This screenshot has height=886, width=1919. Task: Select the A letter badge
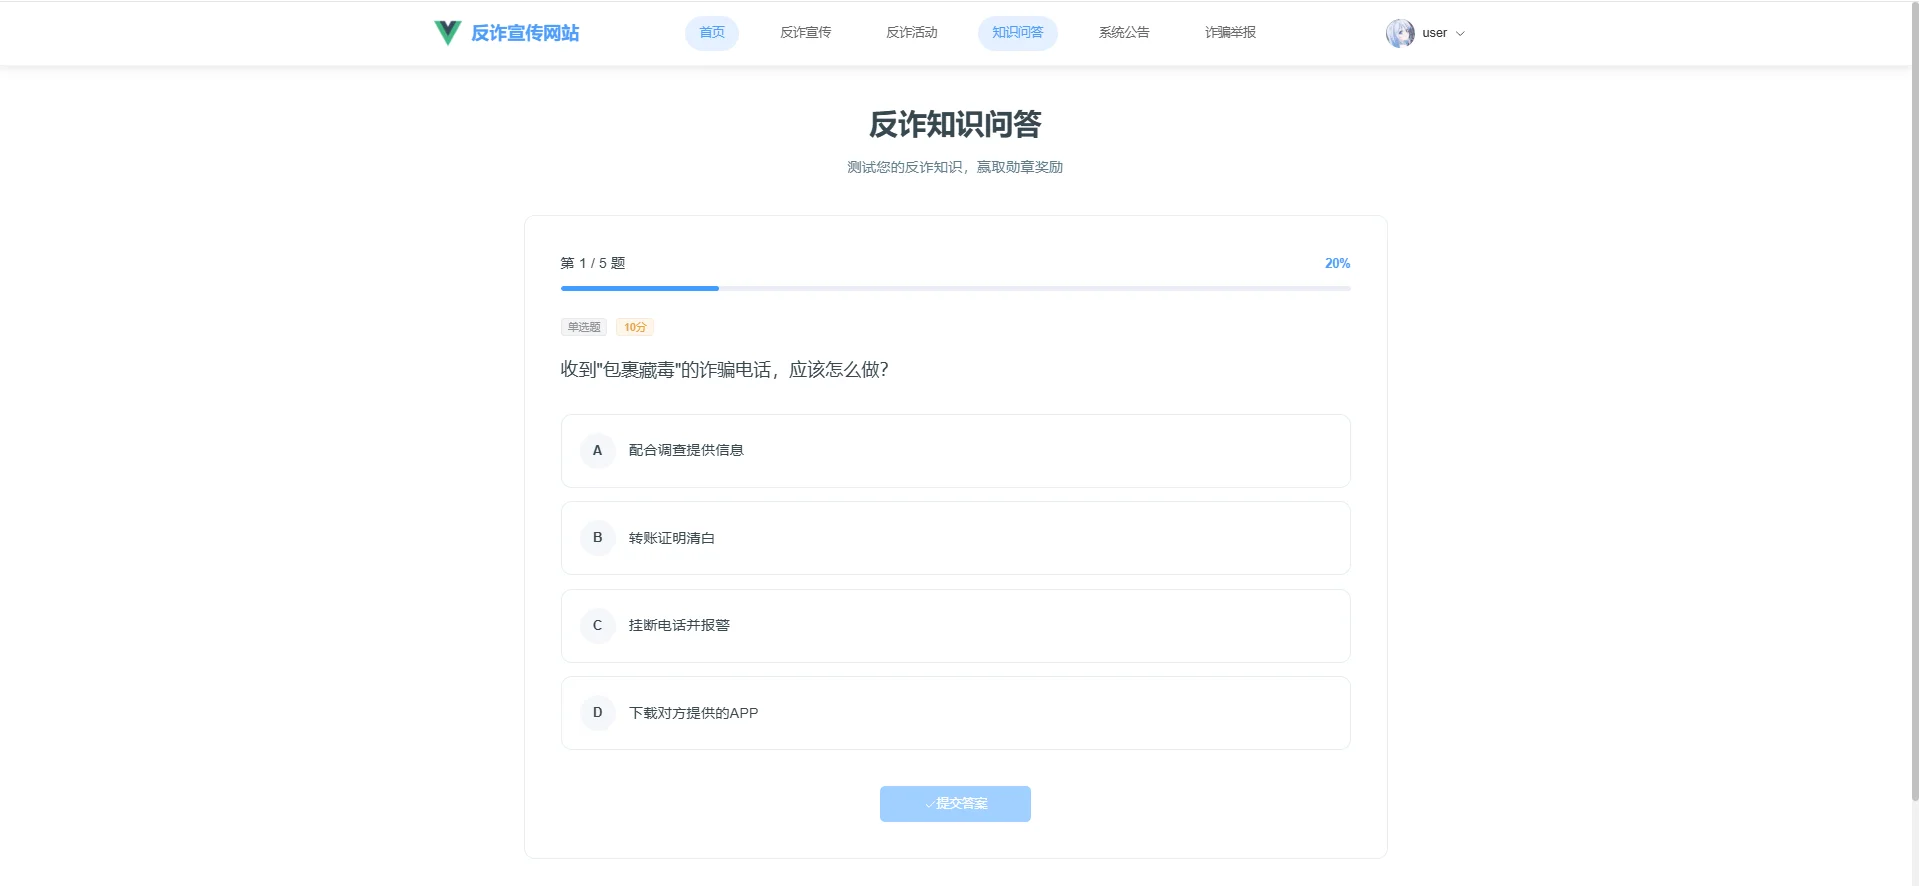(598, 451)
